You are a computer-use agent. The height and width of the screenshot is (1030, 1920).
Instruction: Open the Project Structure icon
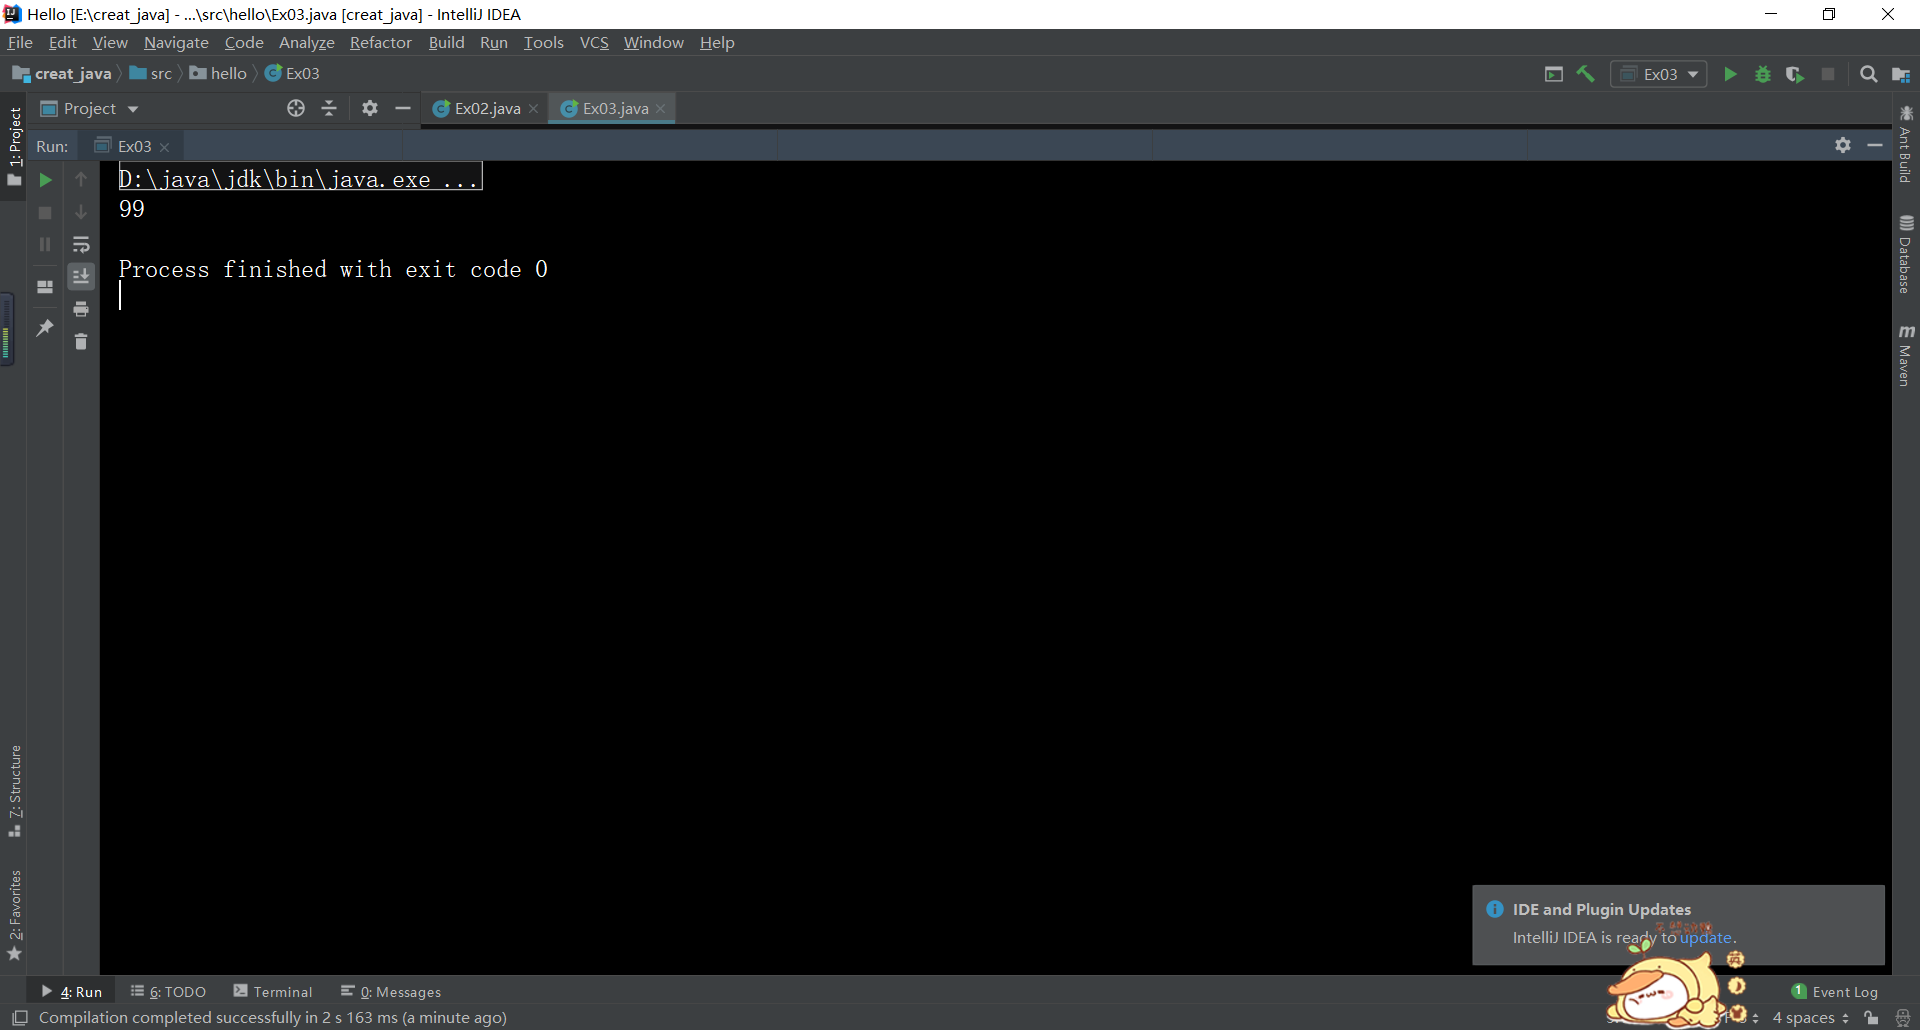click(1901, 74)
